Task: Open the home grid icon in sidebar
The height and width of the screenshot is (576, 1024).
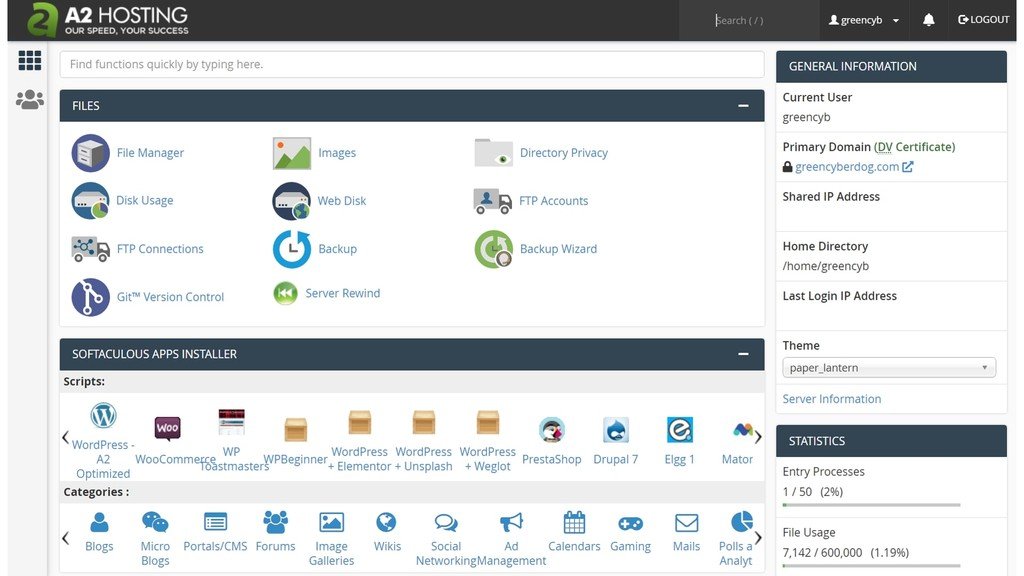Action: coord(29,61)
